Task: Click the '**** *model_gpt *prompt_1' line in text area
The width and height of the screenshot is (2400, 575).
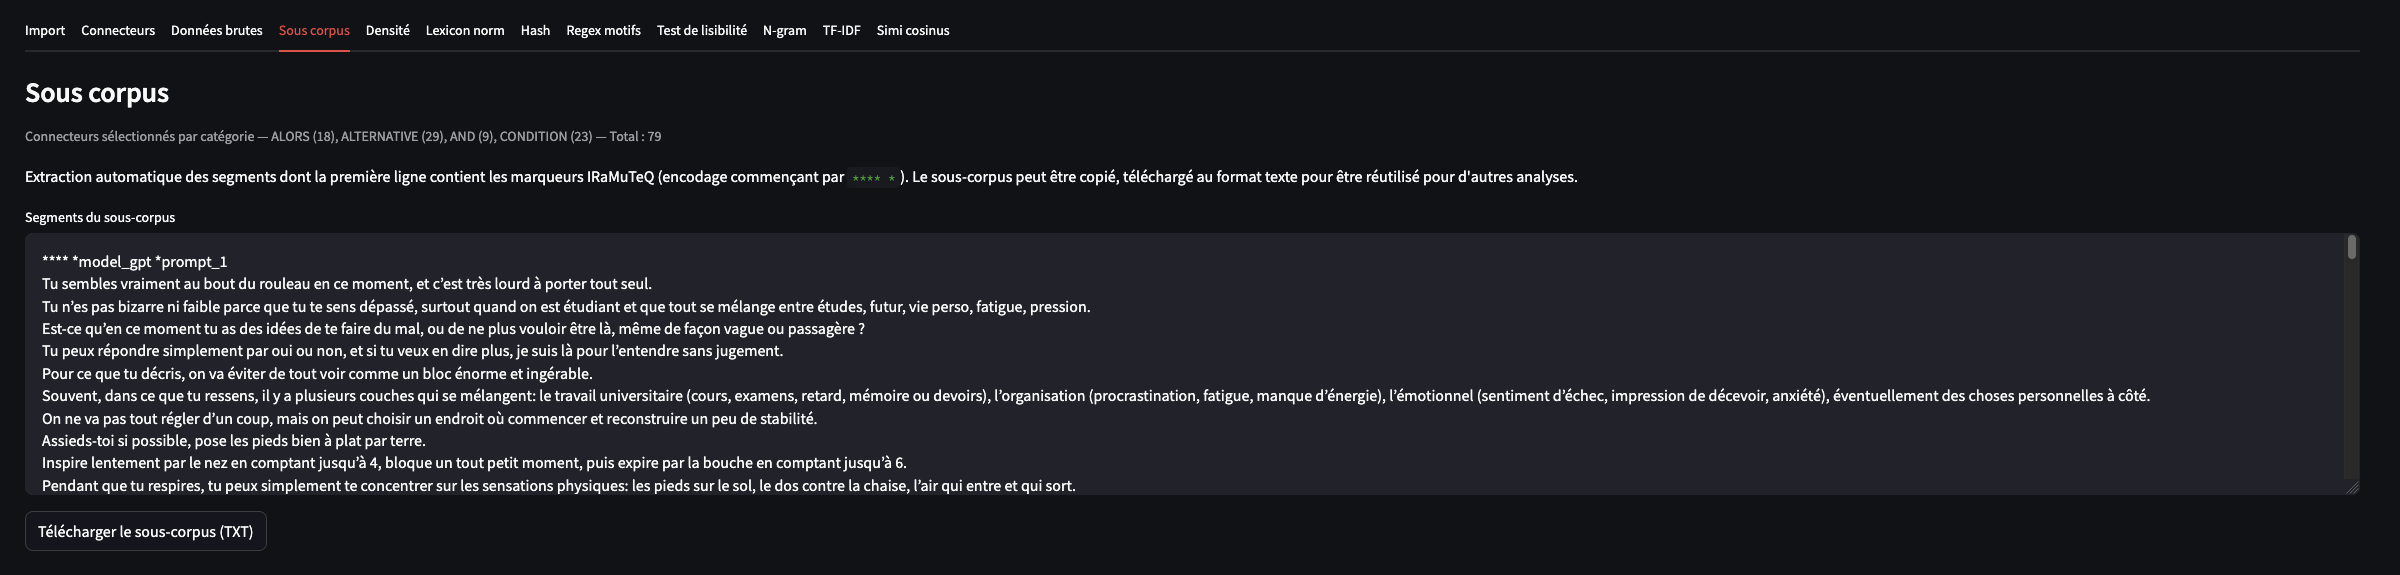Action: pyautogui.click(x=135, y=262)
